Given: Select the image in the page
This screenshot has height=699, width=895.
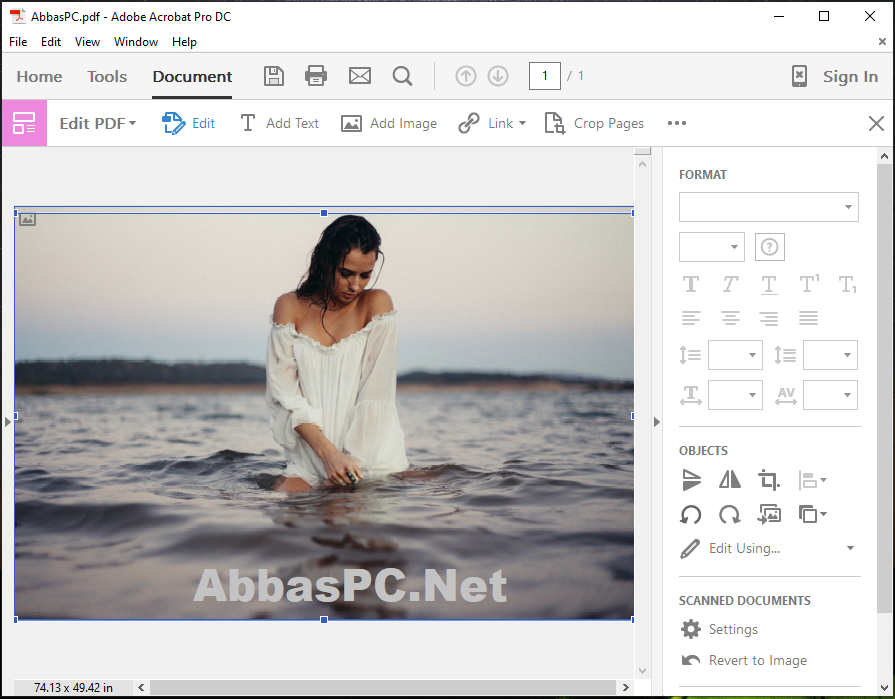Looking at the screenshot, I should [x=324, y=416].
